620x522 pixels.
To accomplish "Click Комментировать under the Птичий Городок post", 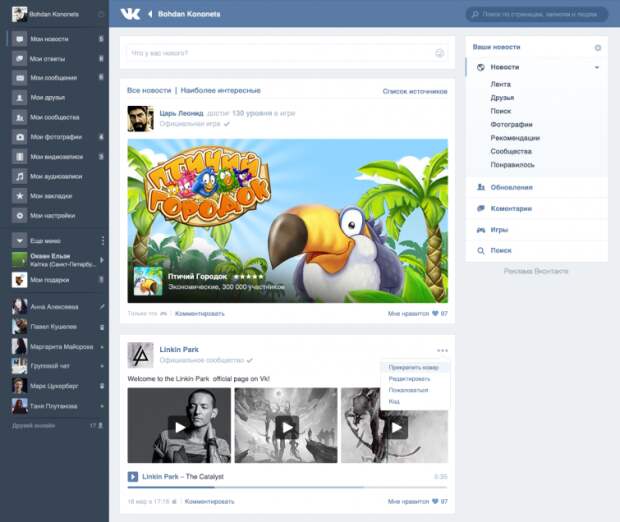I will click(x=200, y=314).
